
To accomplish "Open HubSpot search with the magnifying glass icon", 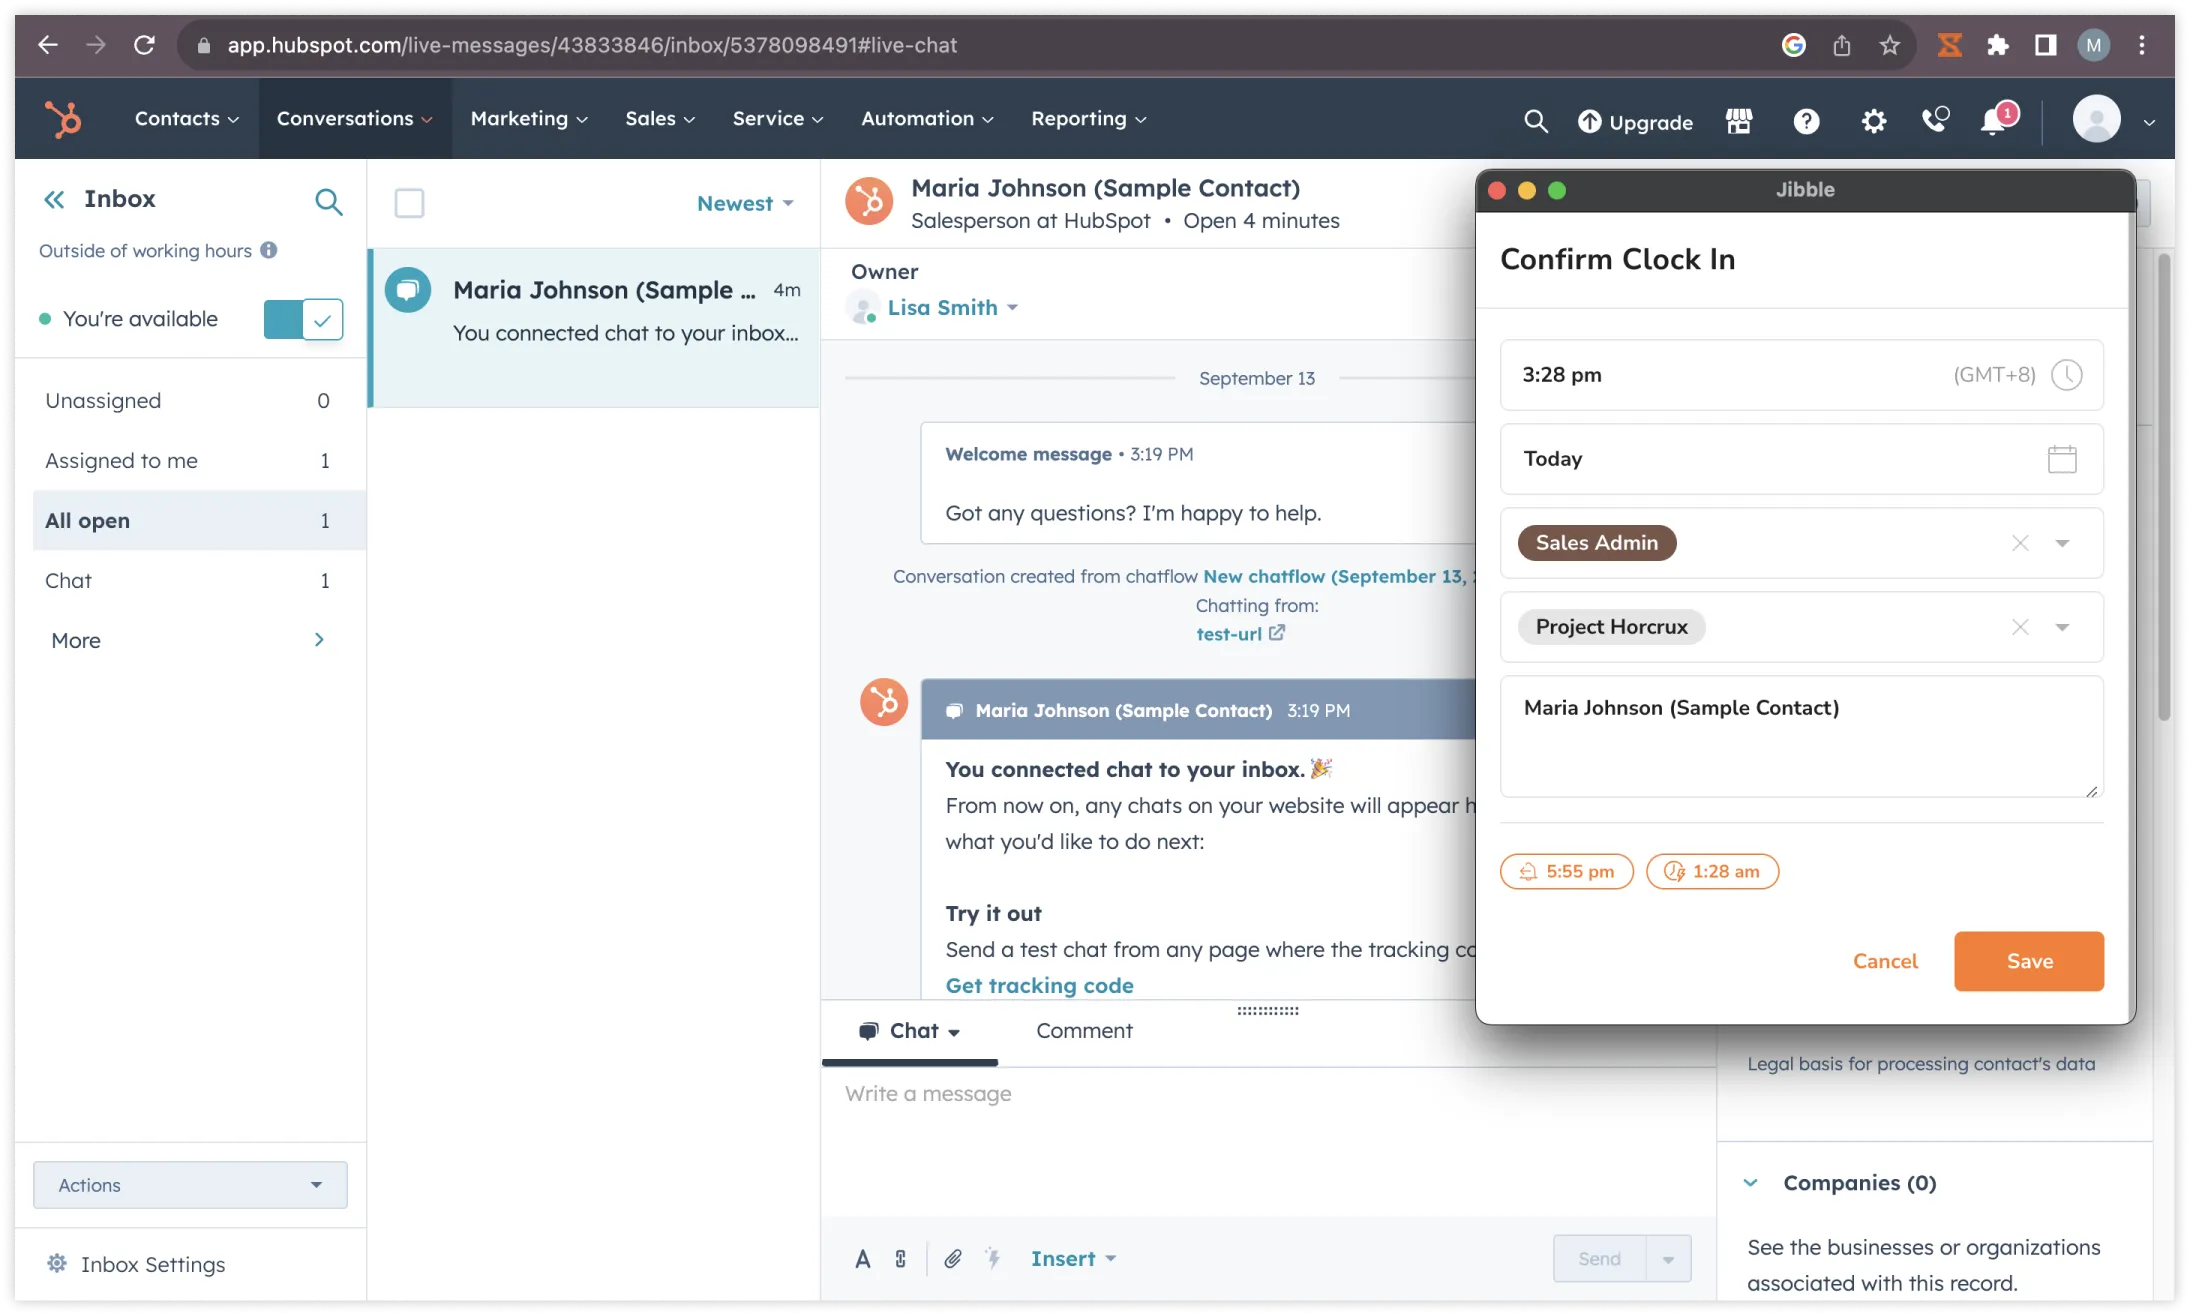I will 1536,120.
